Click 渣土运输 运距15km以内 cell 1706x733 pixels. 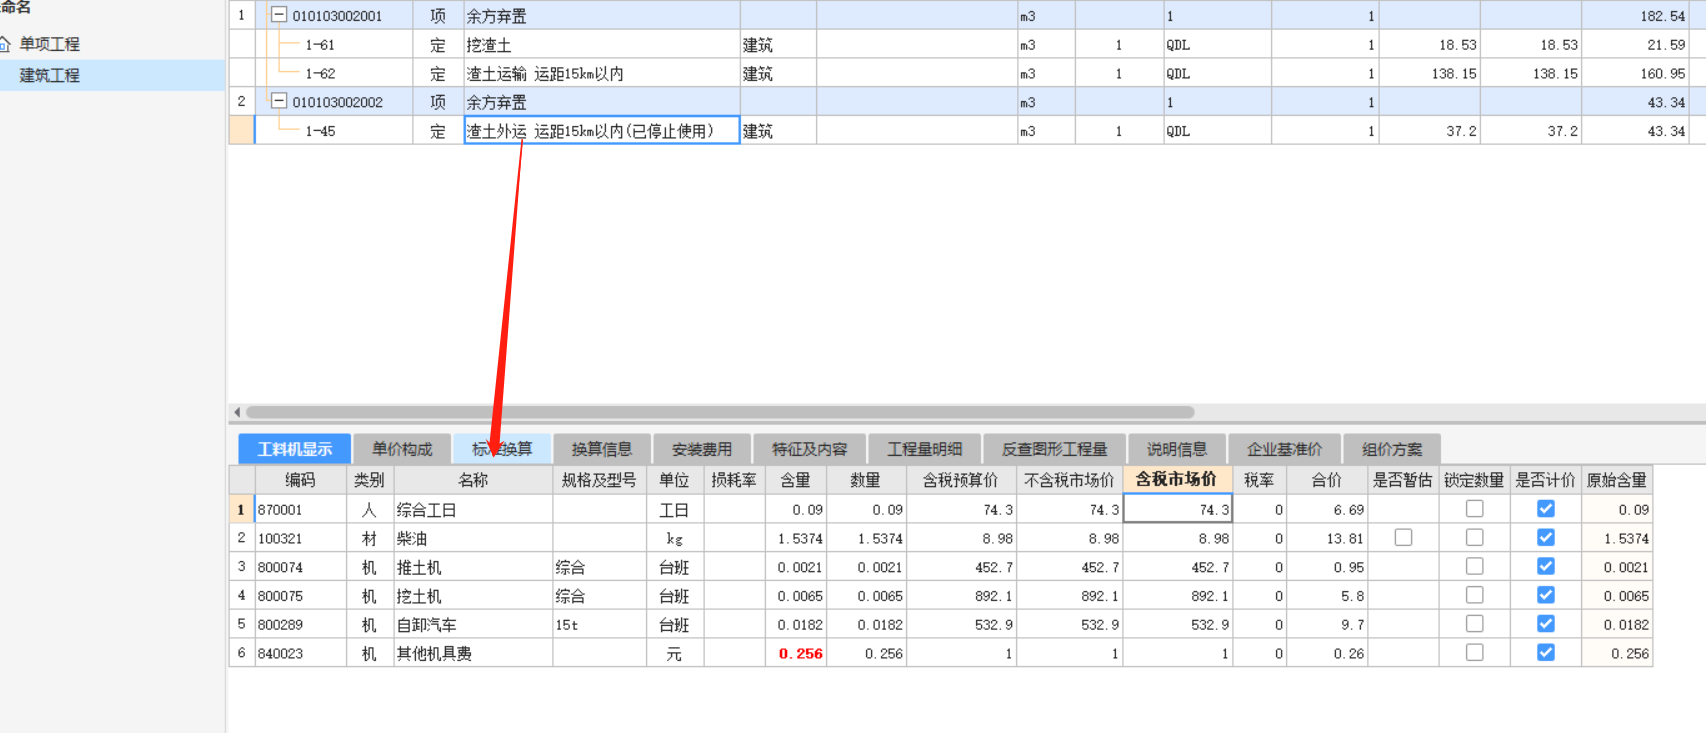(x=602, y=74)
